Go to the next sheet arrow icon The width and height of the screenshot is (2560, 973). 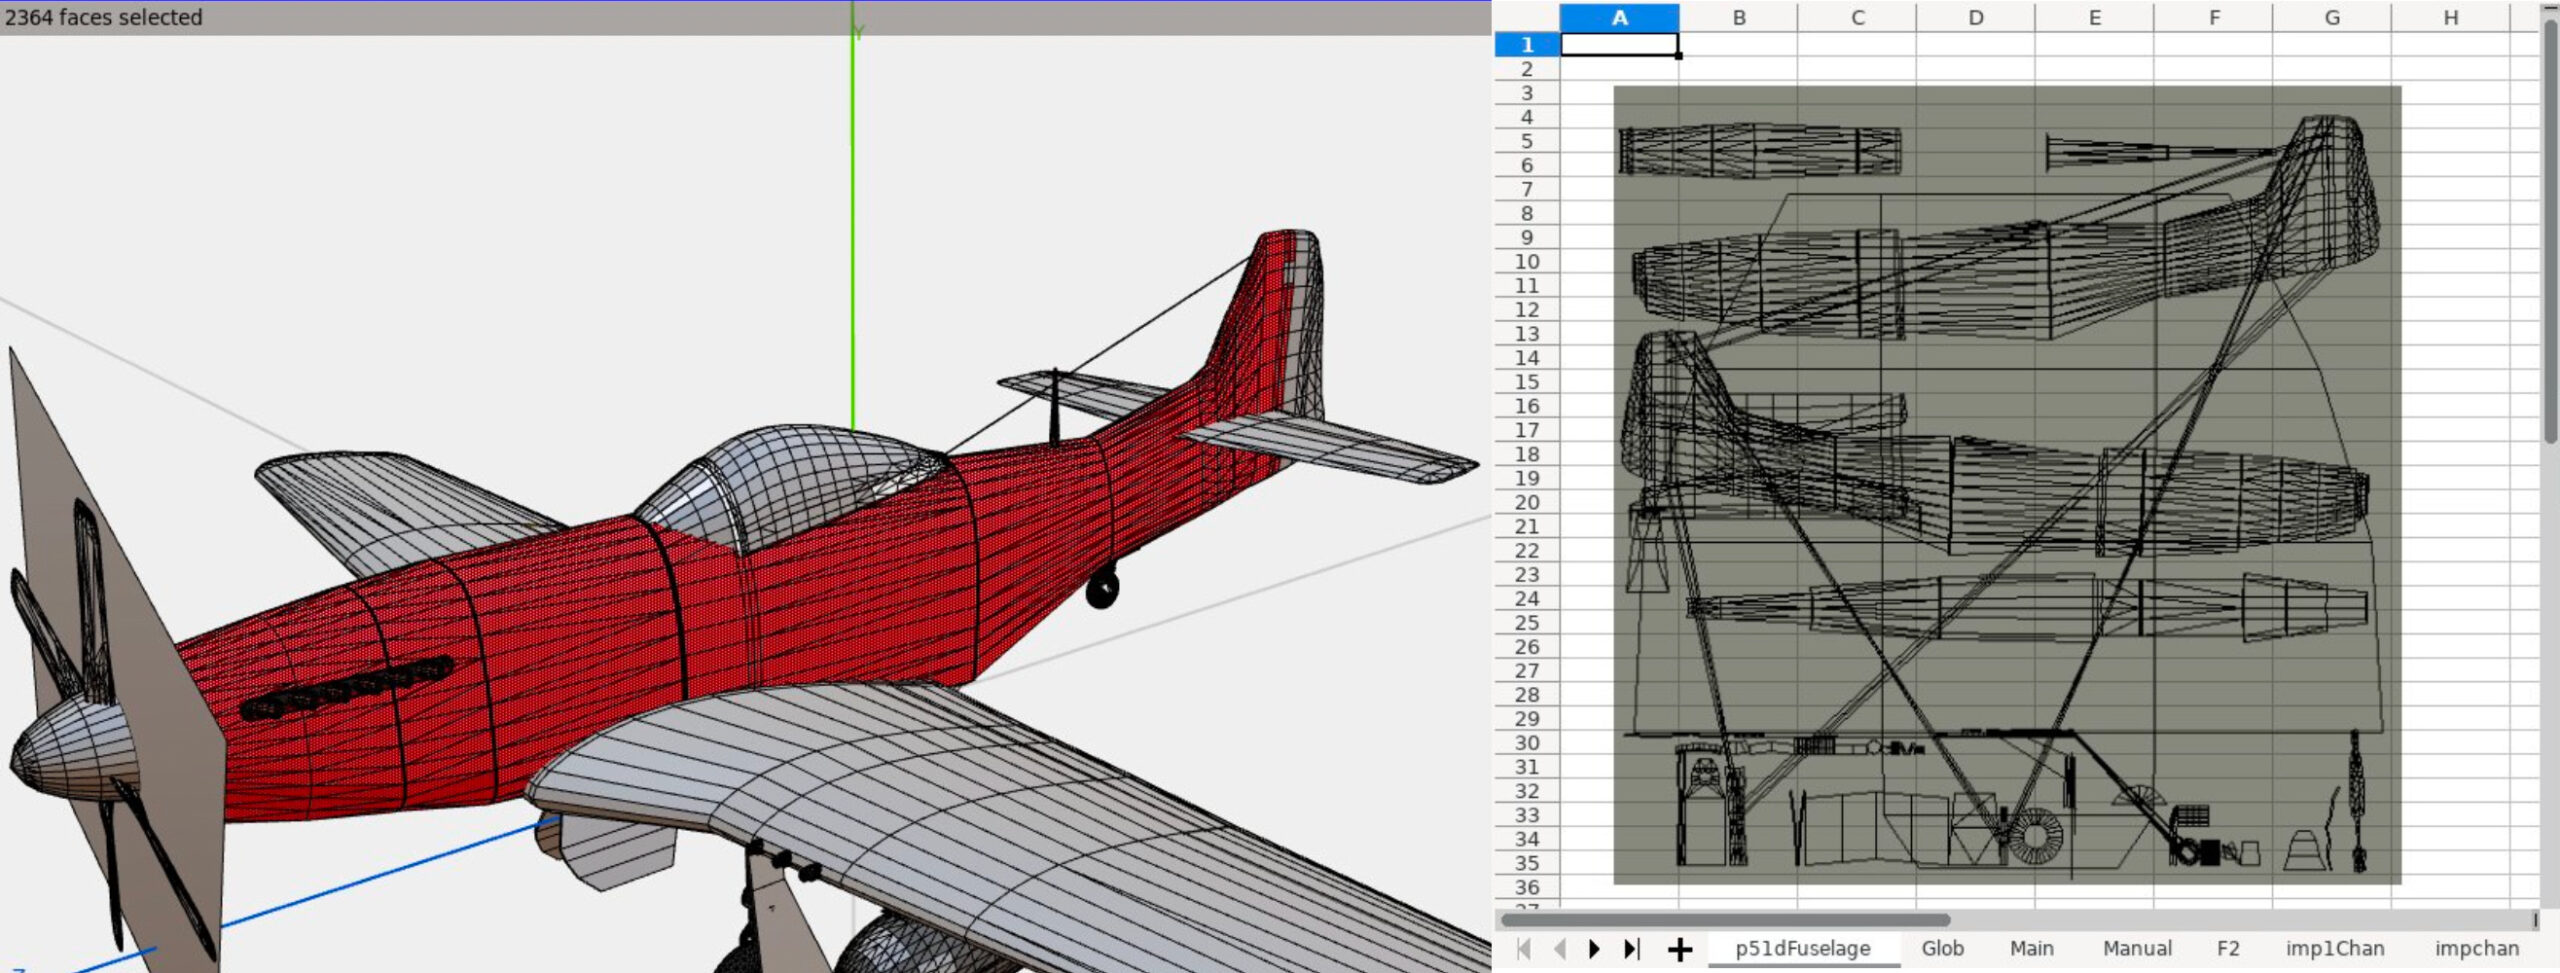(x=1595, y=948)
